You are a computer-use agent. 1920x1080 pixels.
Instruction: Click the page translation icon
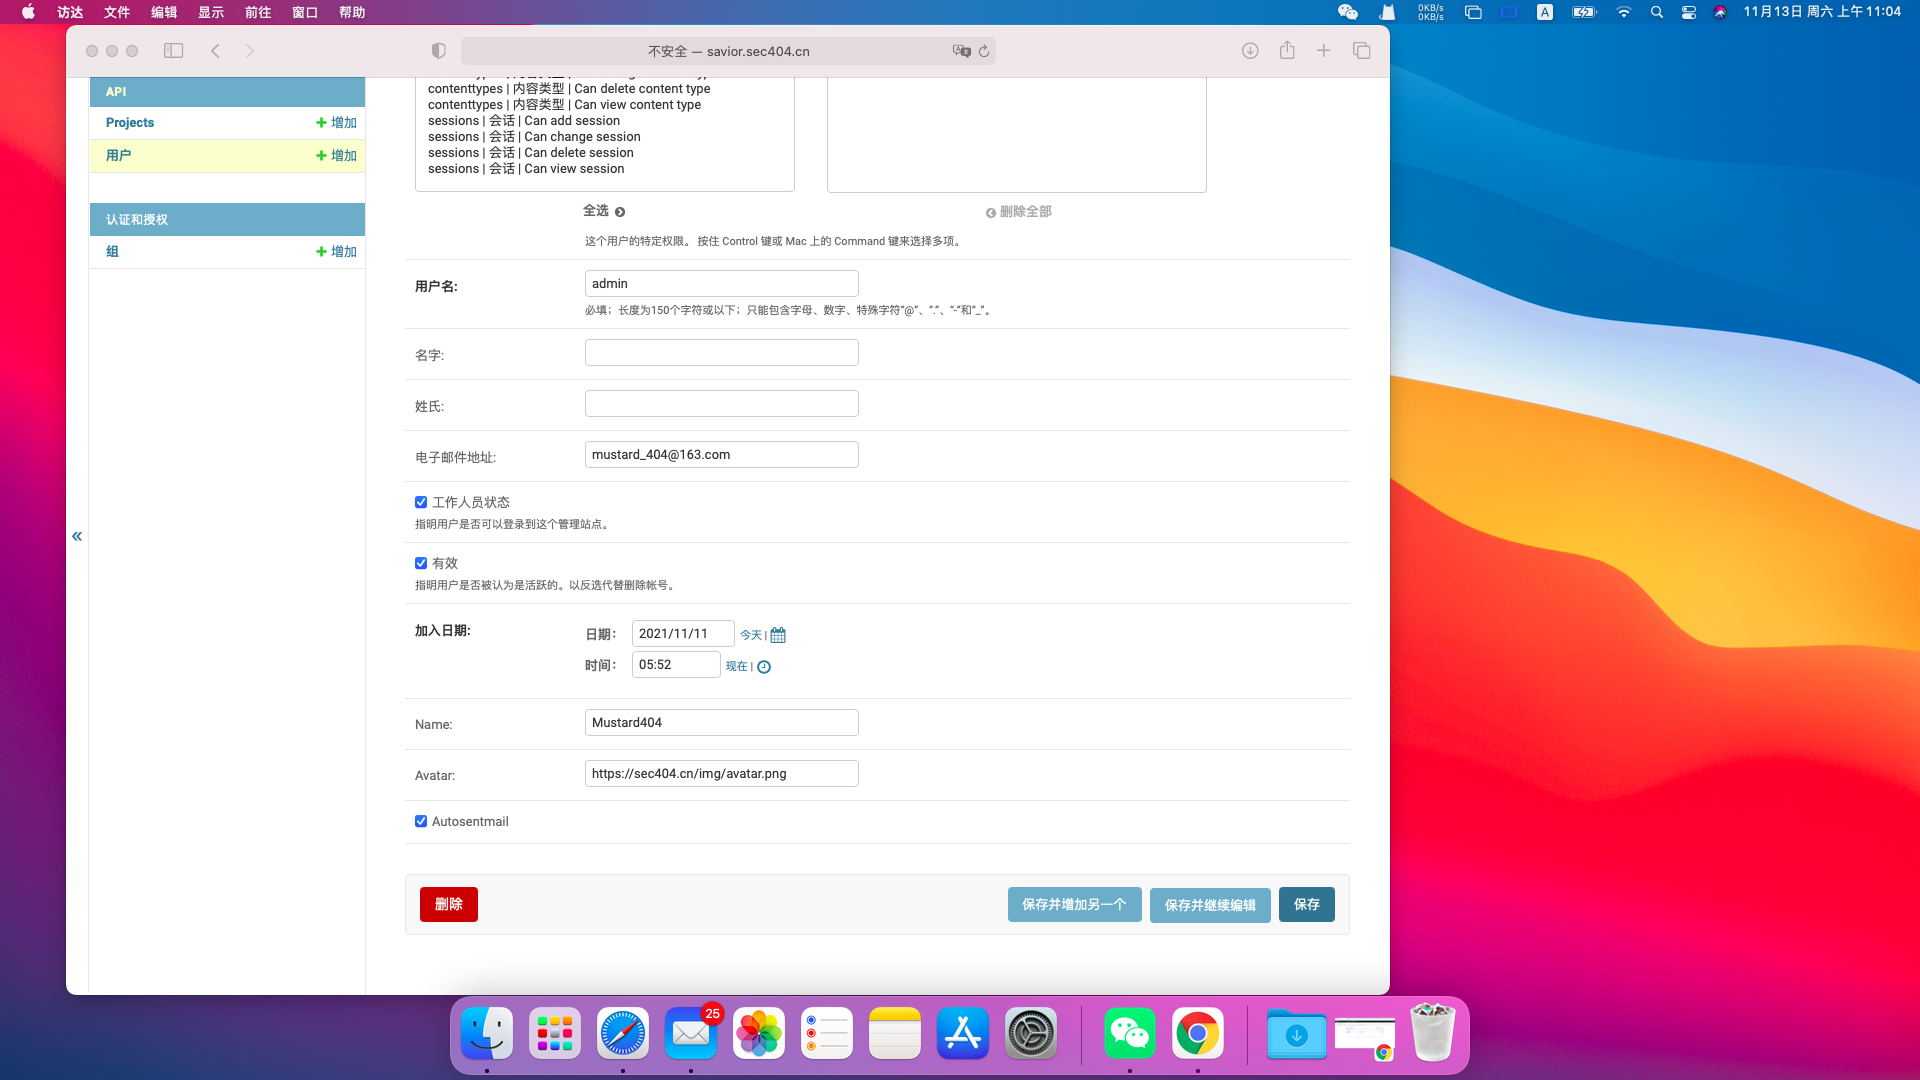(961, 51)
